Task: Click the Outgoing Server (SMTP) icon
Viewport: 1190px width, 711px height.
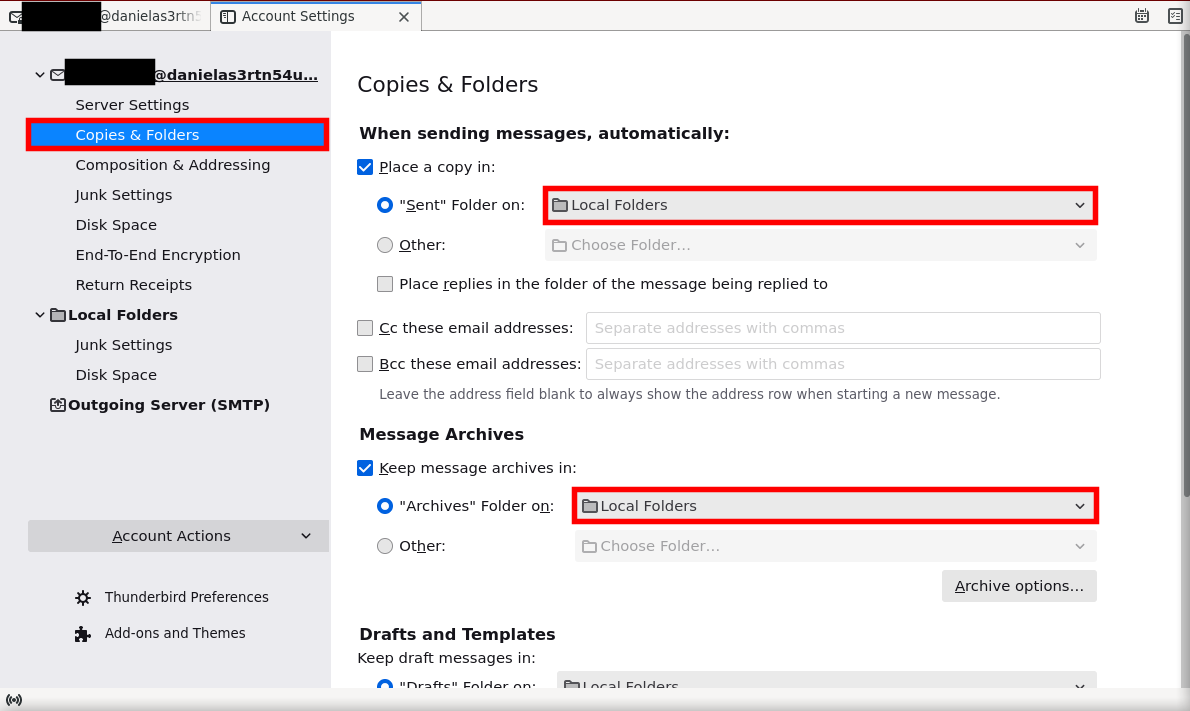Action: (58, 405)
